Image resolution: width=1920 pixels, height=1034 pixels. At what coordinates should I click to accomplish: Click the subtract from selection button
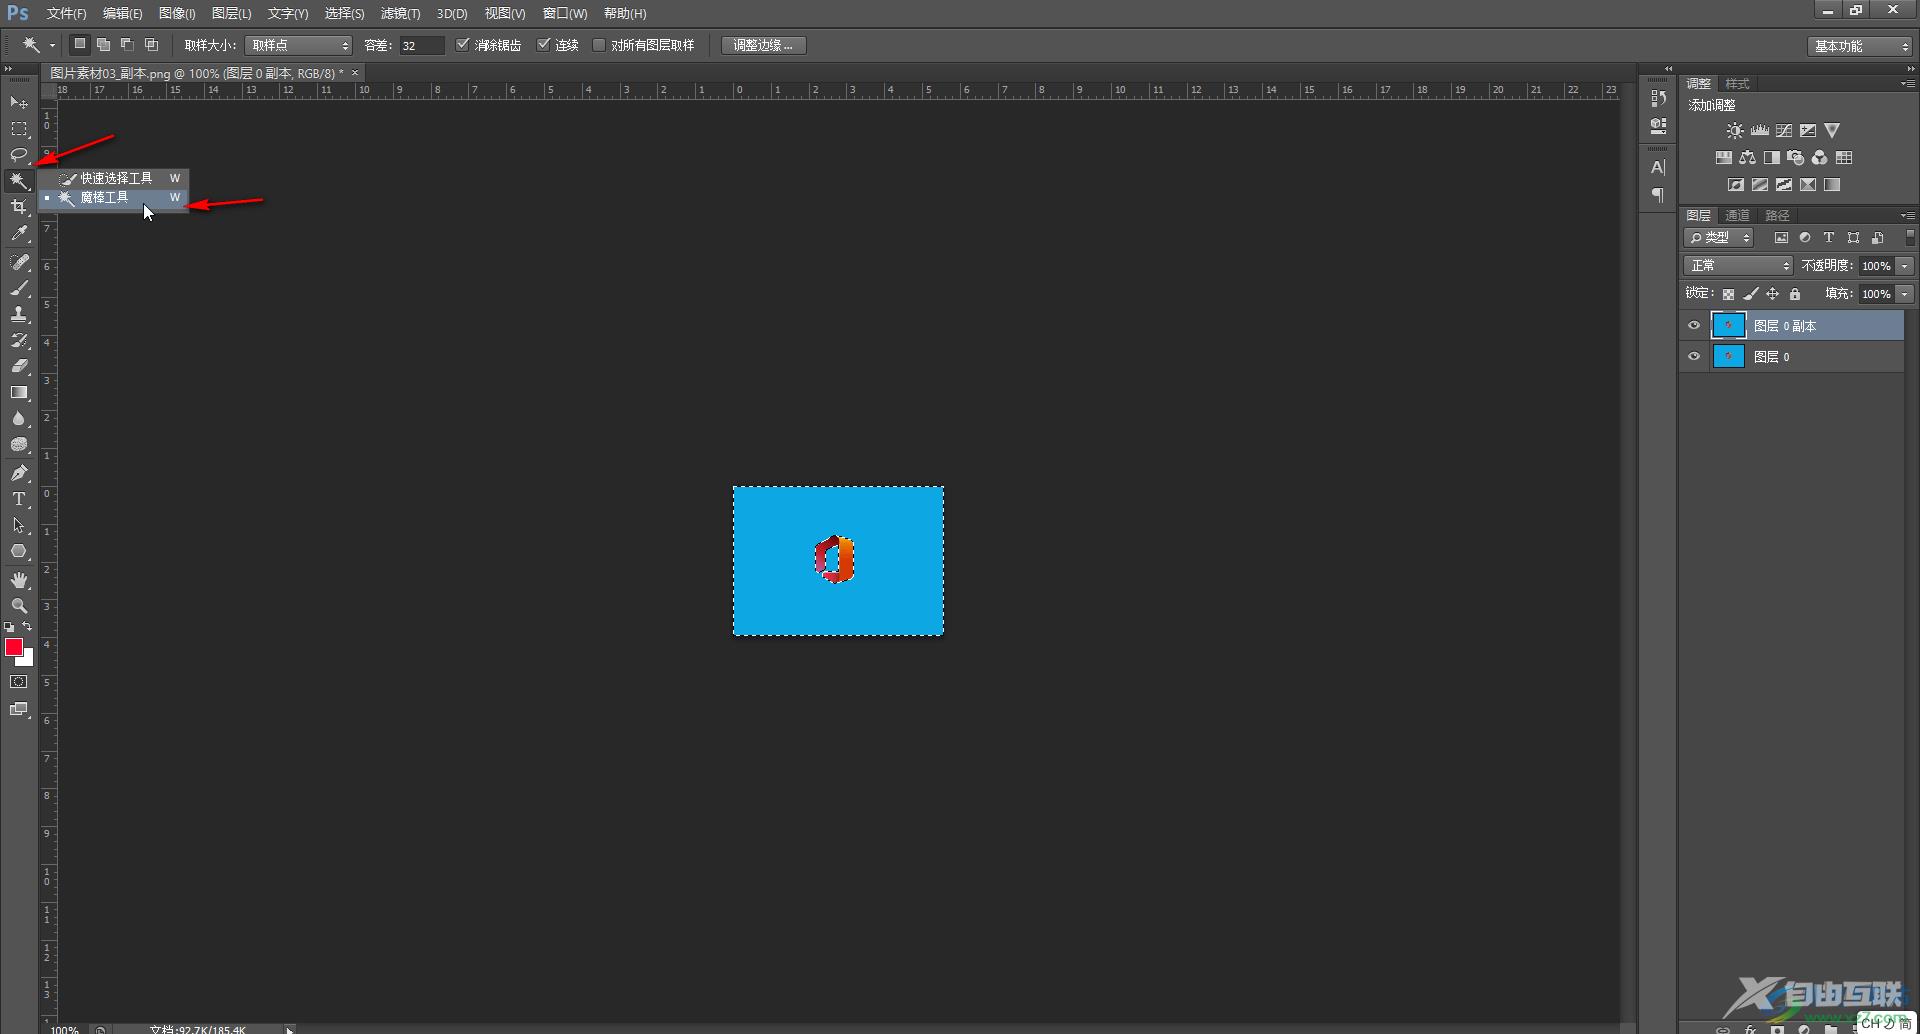(x=127, y=45)
